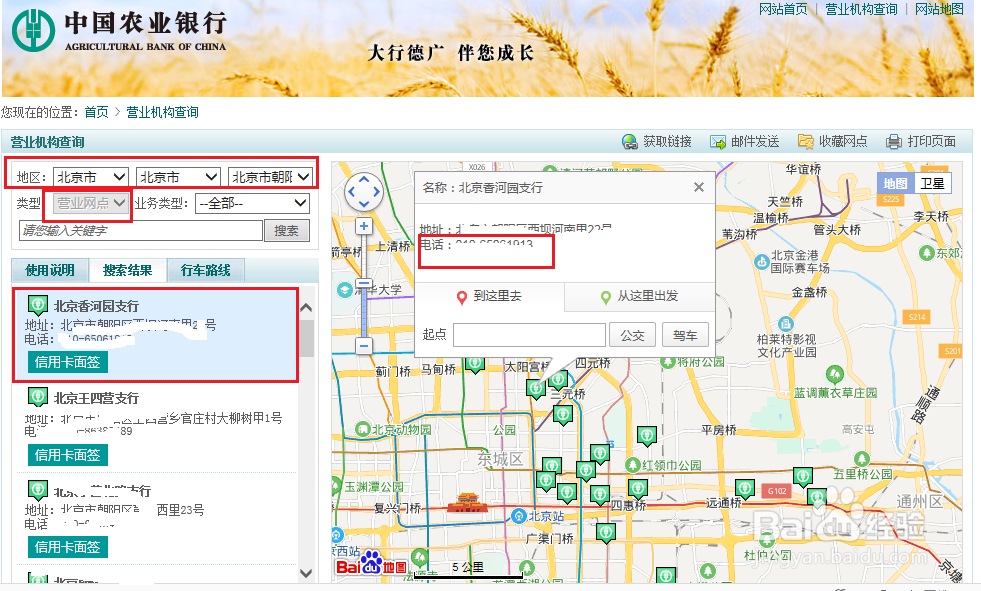The width and height of the screenshot is (981, 591).
Task: Click the keyword search input field
Action: 141,231
